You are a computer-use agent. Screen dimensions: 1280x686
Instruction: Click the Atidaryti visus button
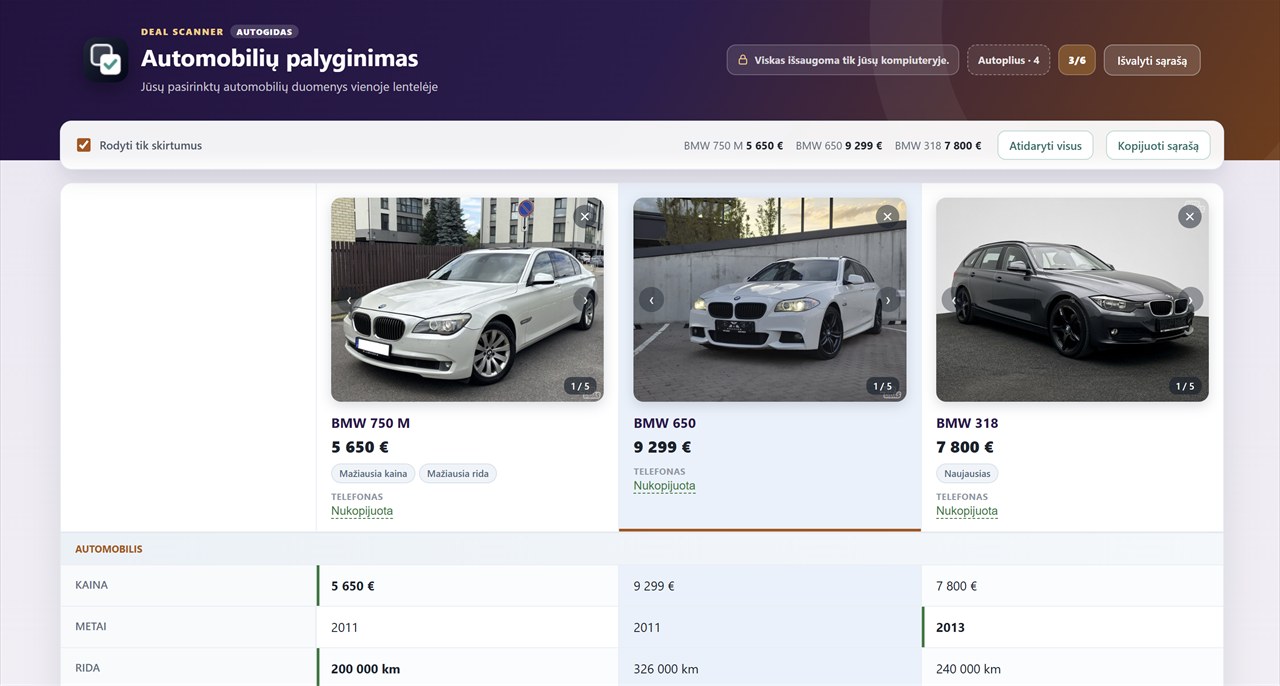pyautogui.click(x=1045, y=145)
